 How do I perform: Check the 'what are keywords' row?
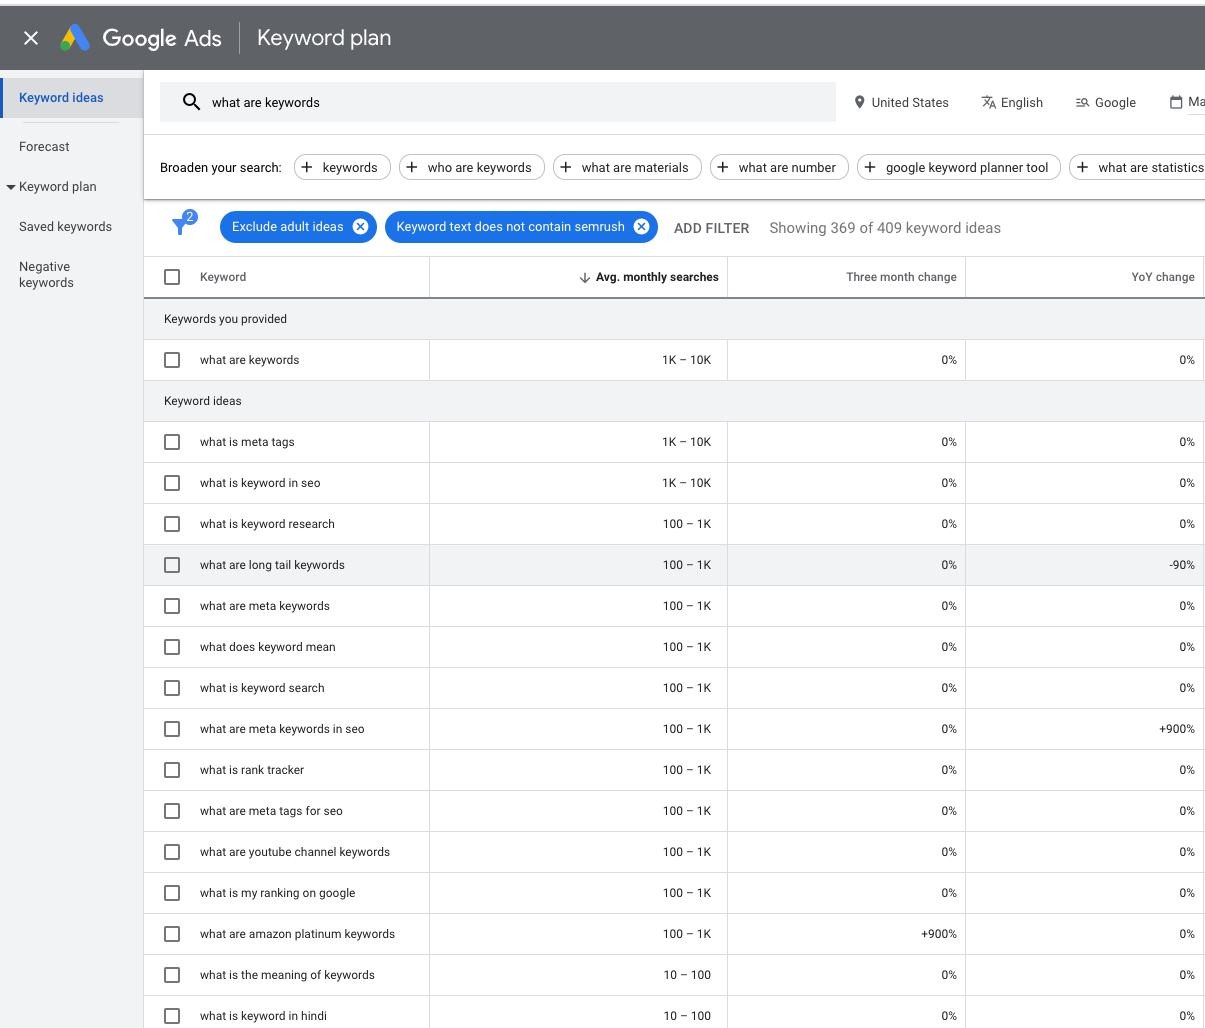[x=172, y=360]
